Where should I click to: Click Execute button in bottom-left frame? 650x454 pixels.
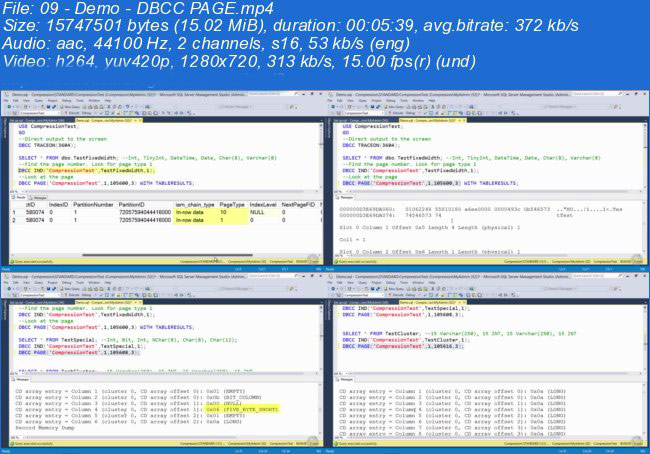[71, 295]
